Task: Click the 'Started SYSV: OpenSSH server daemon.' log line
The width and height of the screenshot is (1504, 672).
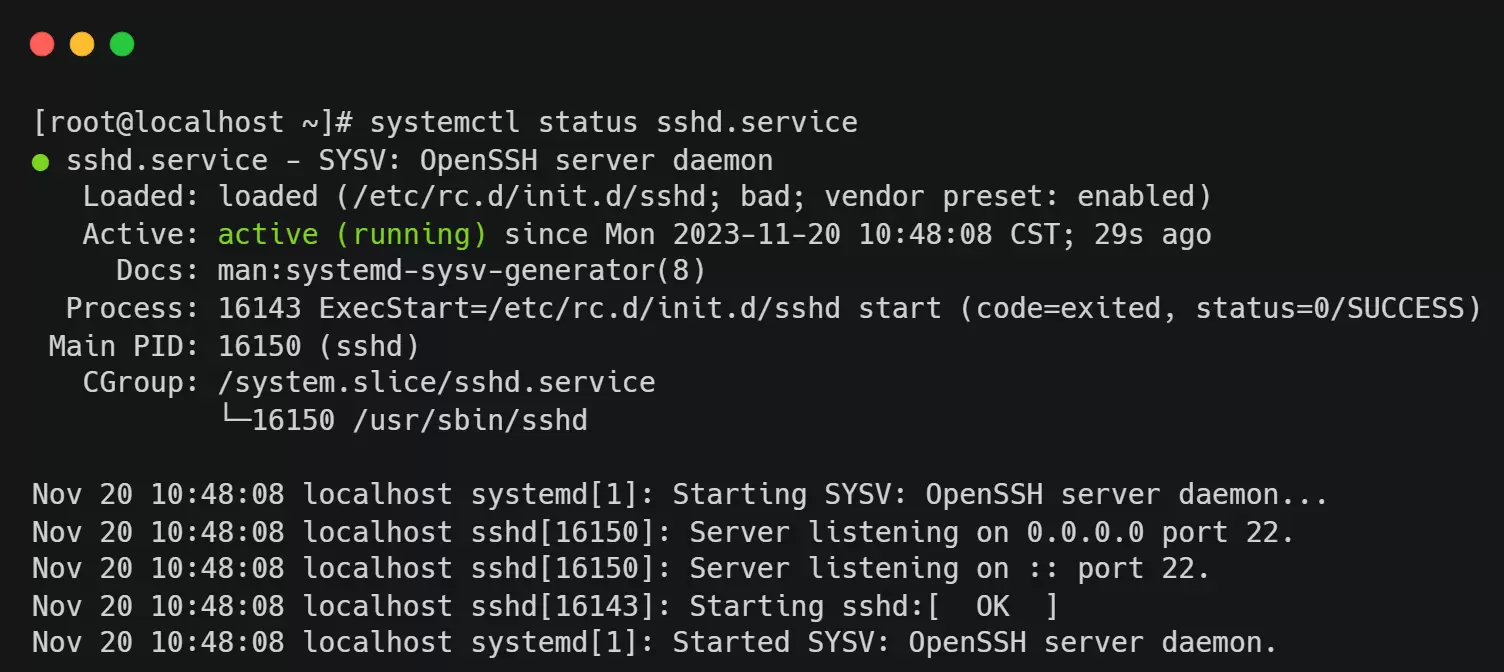Action: 974,642
